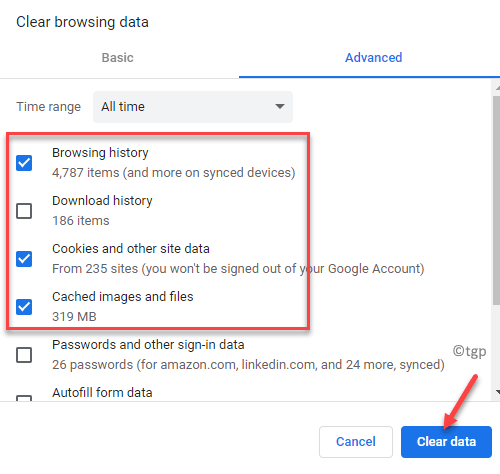Click the Cancel button
The image size is (500, 474).
coord(356,442)
